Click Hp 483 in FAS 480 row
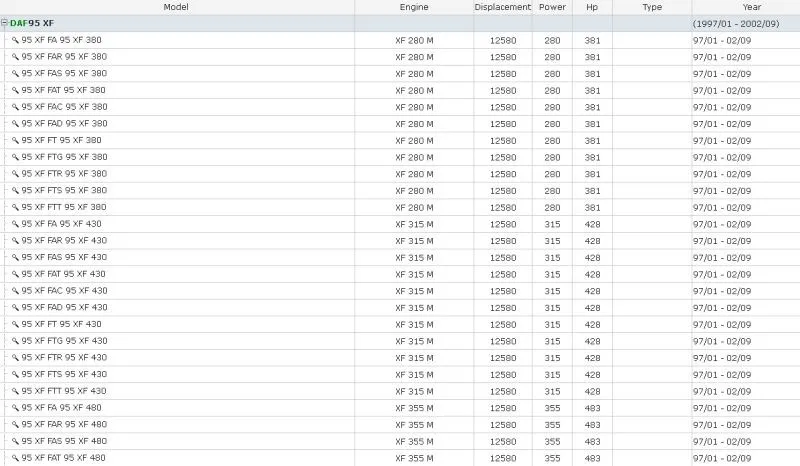 click(592, 442)
